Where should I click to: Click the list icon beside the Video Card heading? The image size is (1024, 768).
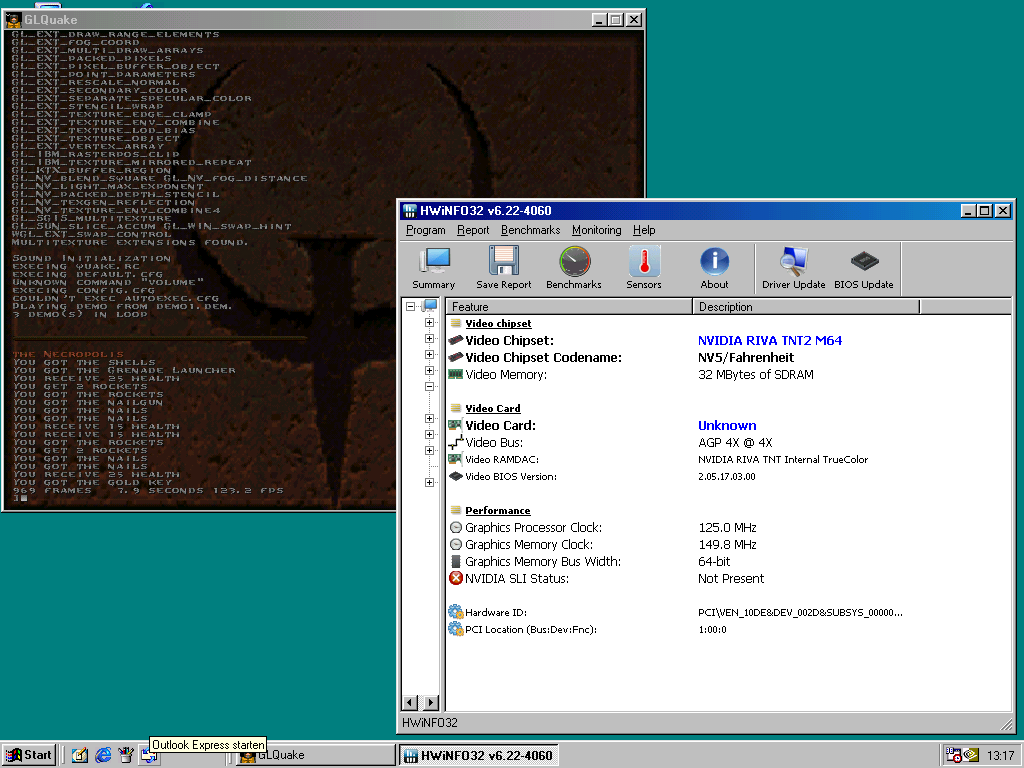[x=456, y=408]
